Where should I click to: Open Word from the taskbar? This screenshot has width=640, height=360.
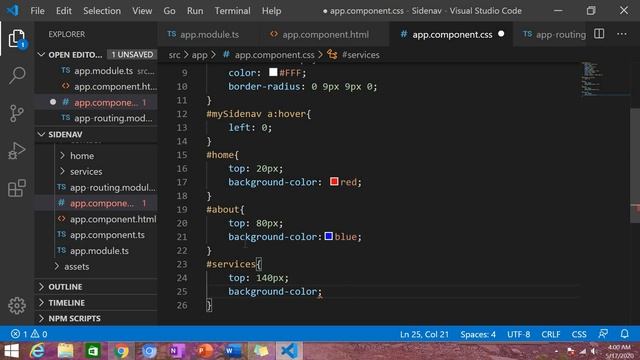coord(233,351)
